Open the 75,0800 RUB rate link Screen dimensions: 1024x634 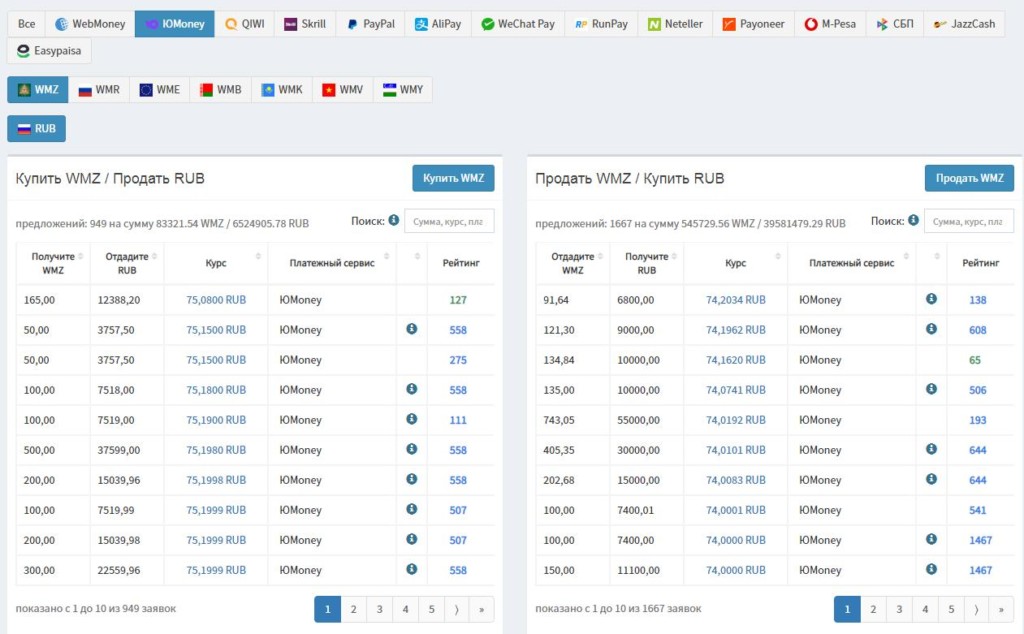point(216,300)
